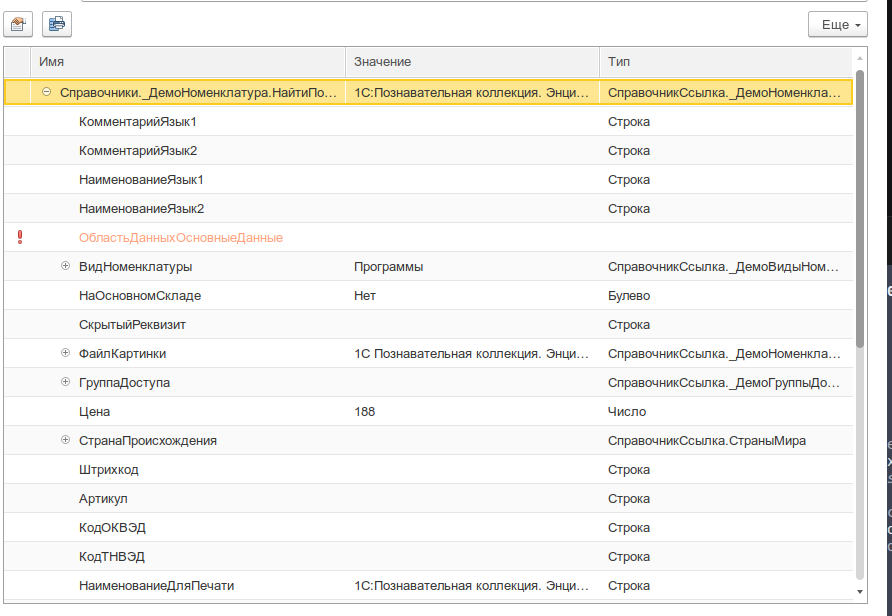Select the ГруппаДоступа row name
Image resolution: width=892 pixels, height=616 pixels.
click(x=124, y=383)
